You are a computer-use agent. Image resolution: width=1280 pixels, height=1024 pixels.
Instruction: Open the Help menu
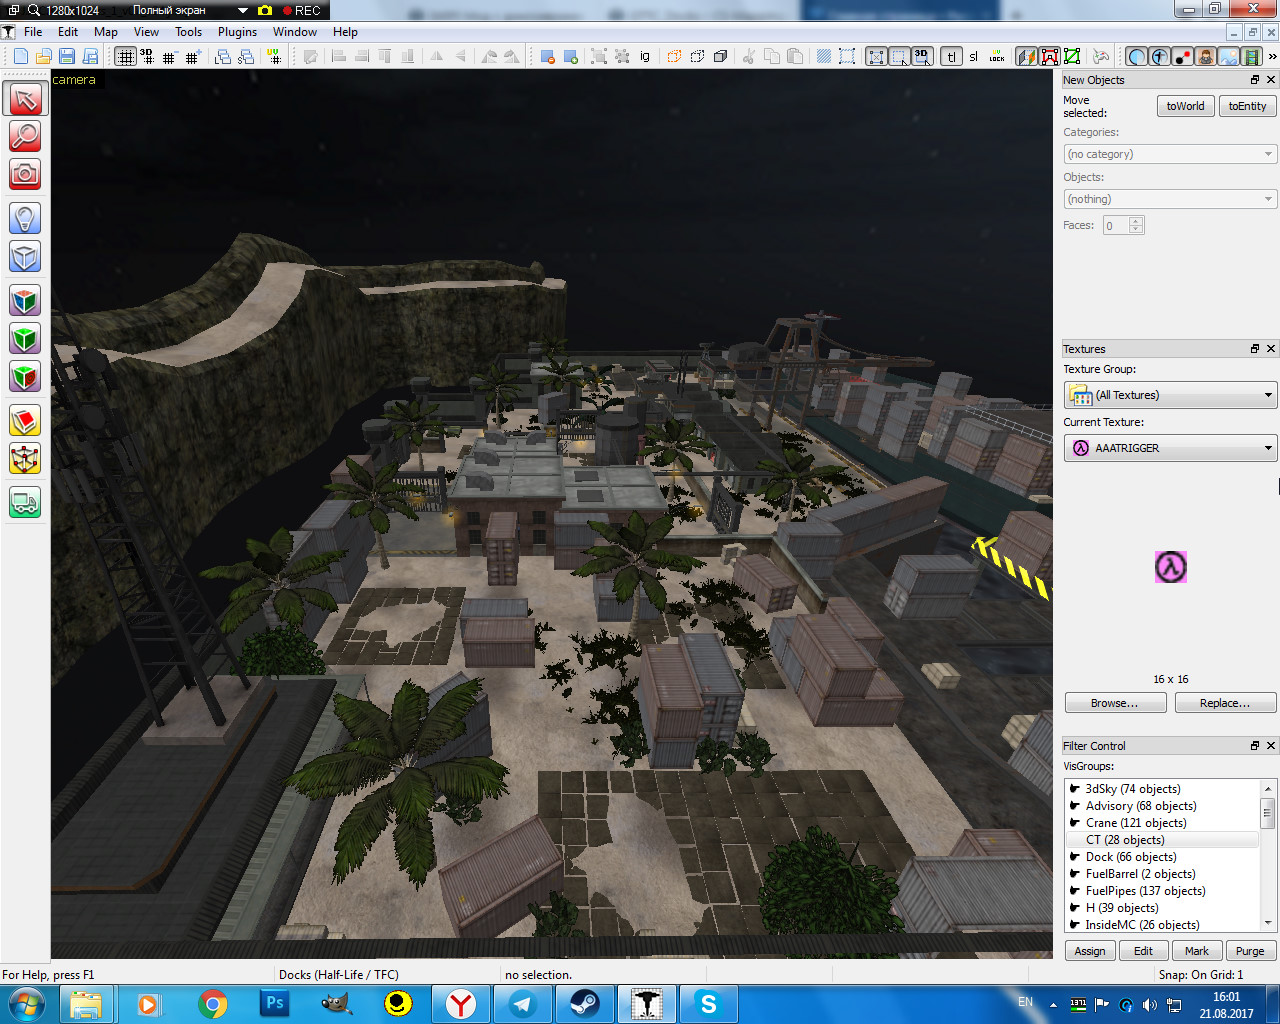pyautogui.click(x=345, y=32)
